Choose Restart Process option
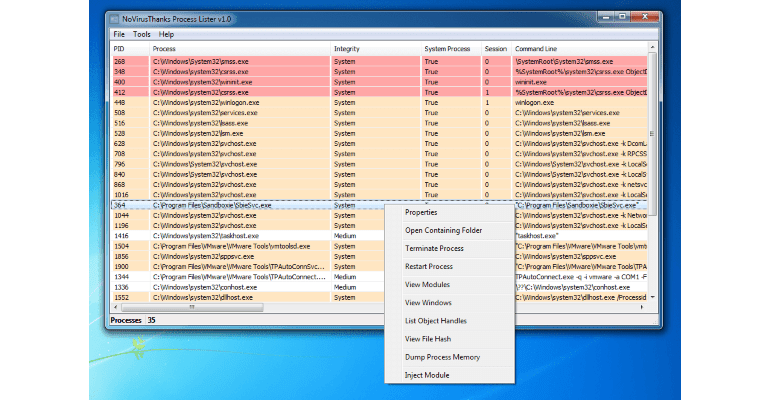 pyautogui.click(x=429, y=267)
